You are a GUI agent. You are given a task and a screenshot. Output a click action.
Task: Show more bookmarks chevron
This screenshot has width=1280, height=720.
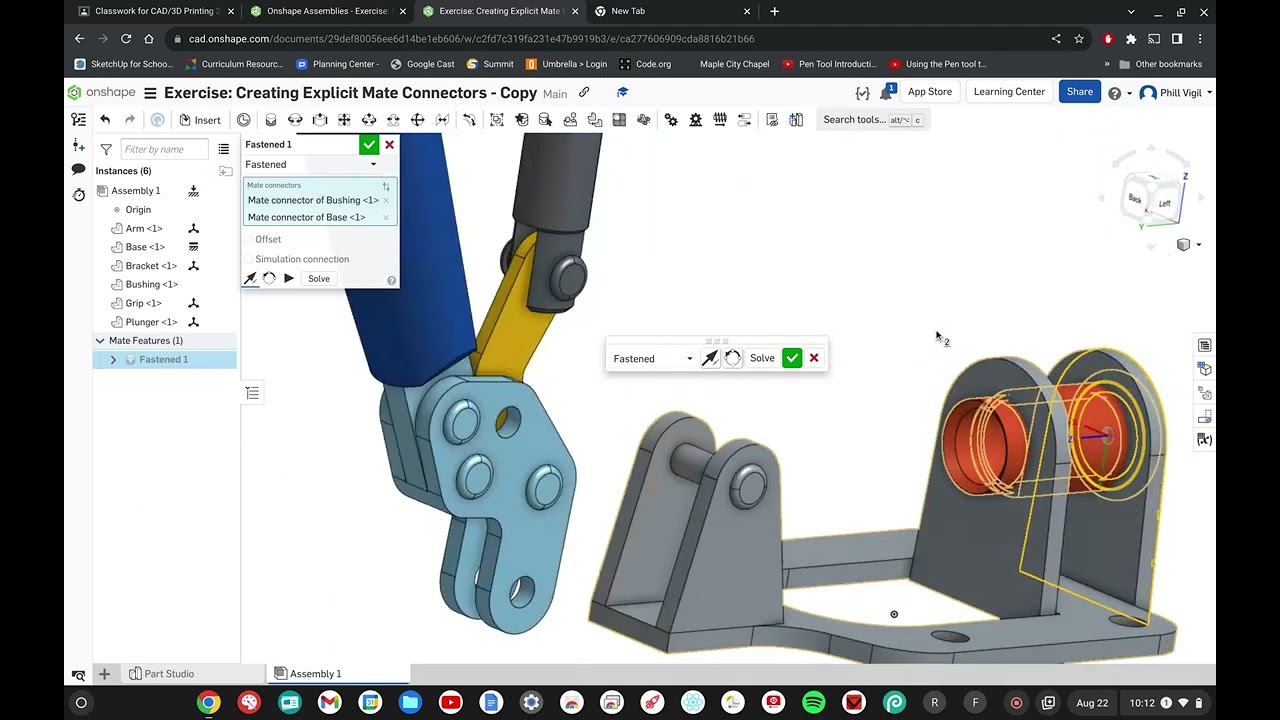[x=1106, y=64]
